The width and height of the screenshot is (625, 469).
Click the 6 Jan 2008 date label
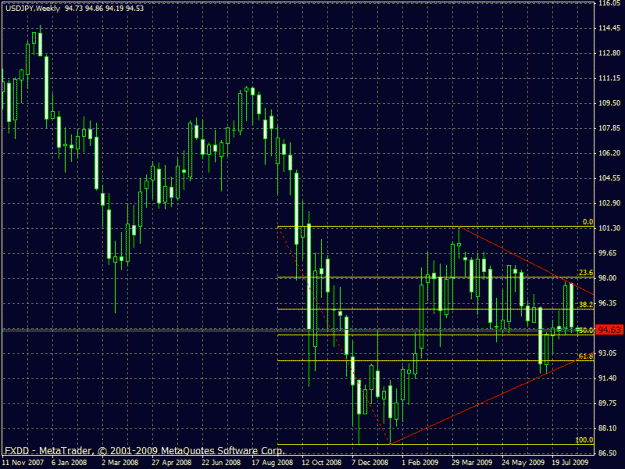coord(69,463)
